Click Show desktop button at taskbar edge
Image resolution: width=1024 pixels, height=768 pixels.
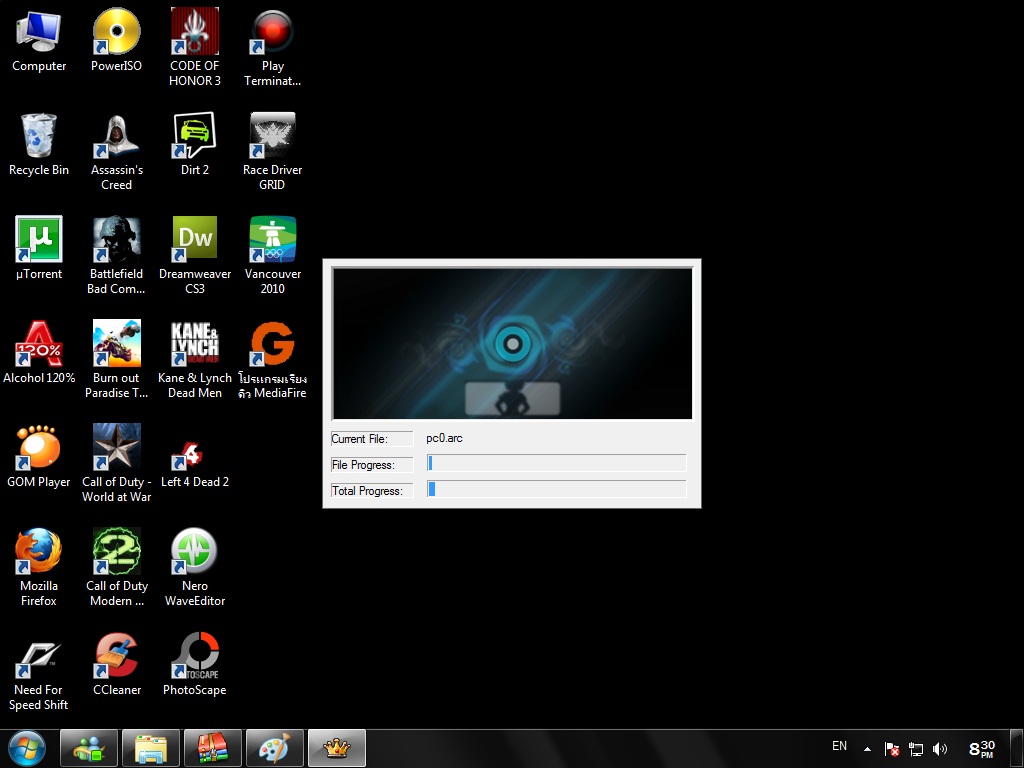pos(1017,748)
